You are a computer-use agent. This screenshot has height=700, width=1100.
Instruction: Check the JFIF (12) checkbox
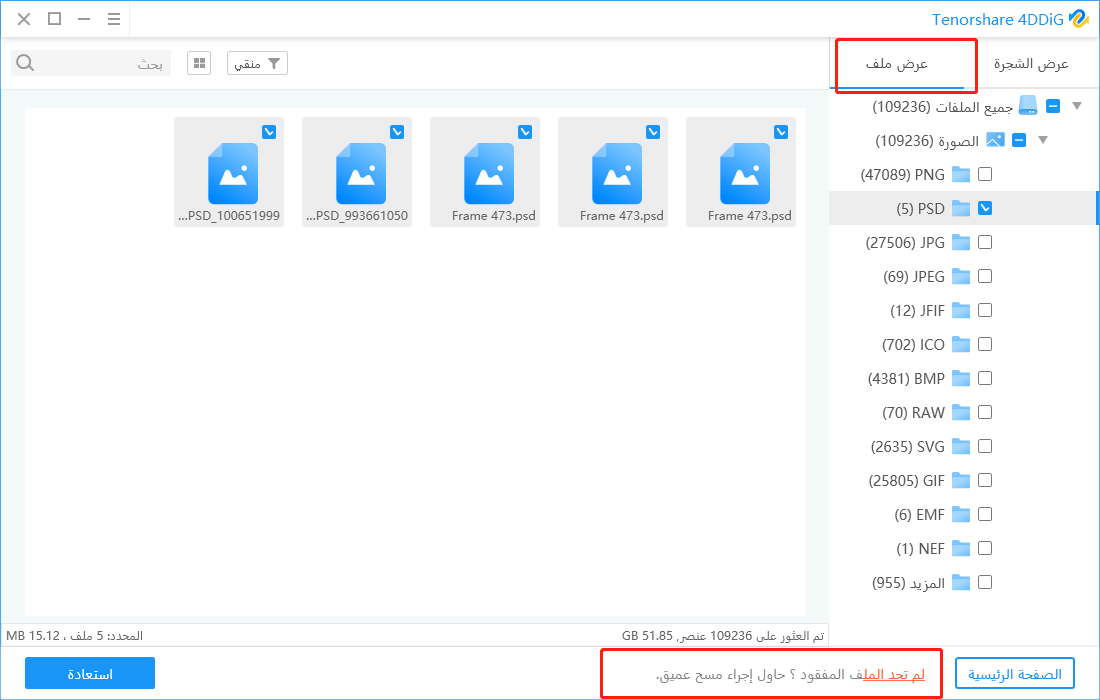(x=985, y=310)
